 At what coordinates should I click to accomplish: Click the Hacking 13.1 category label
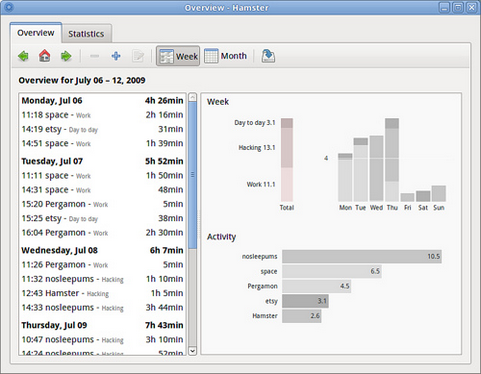pos(257,148)
